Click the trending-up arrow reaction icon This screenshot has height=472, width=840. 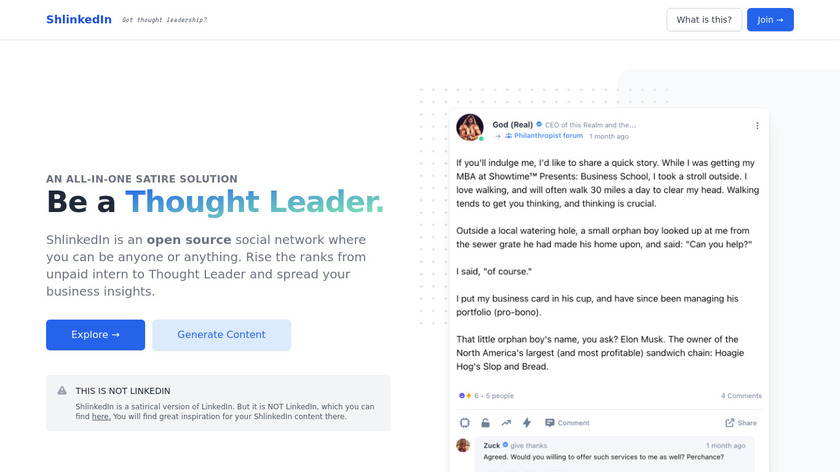[506, 423]
